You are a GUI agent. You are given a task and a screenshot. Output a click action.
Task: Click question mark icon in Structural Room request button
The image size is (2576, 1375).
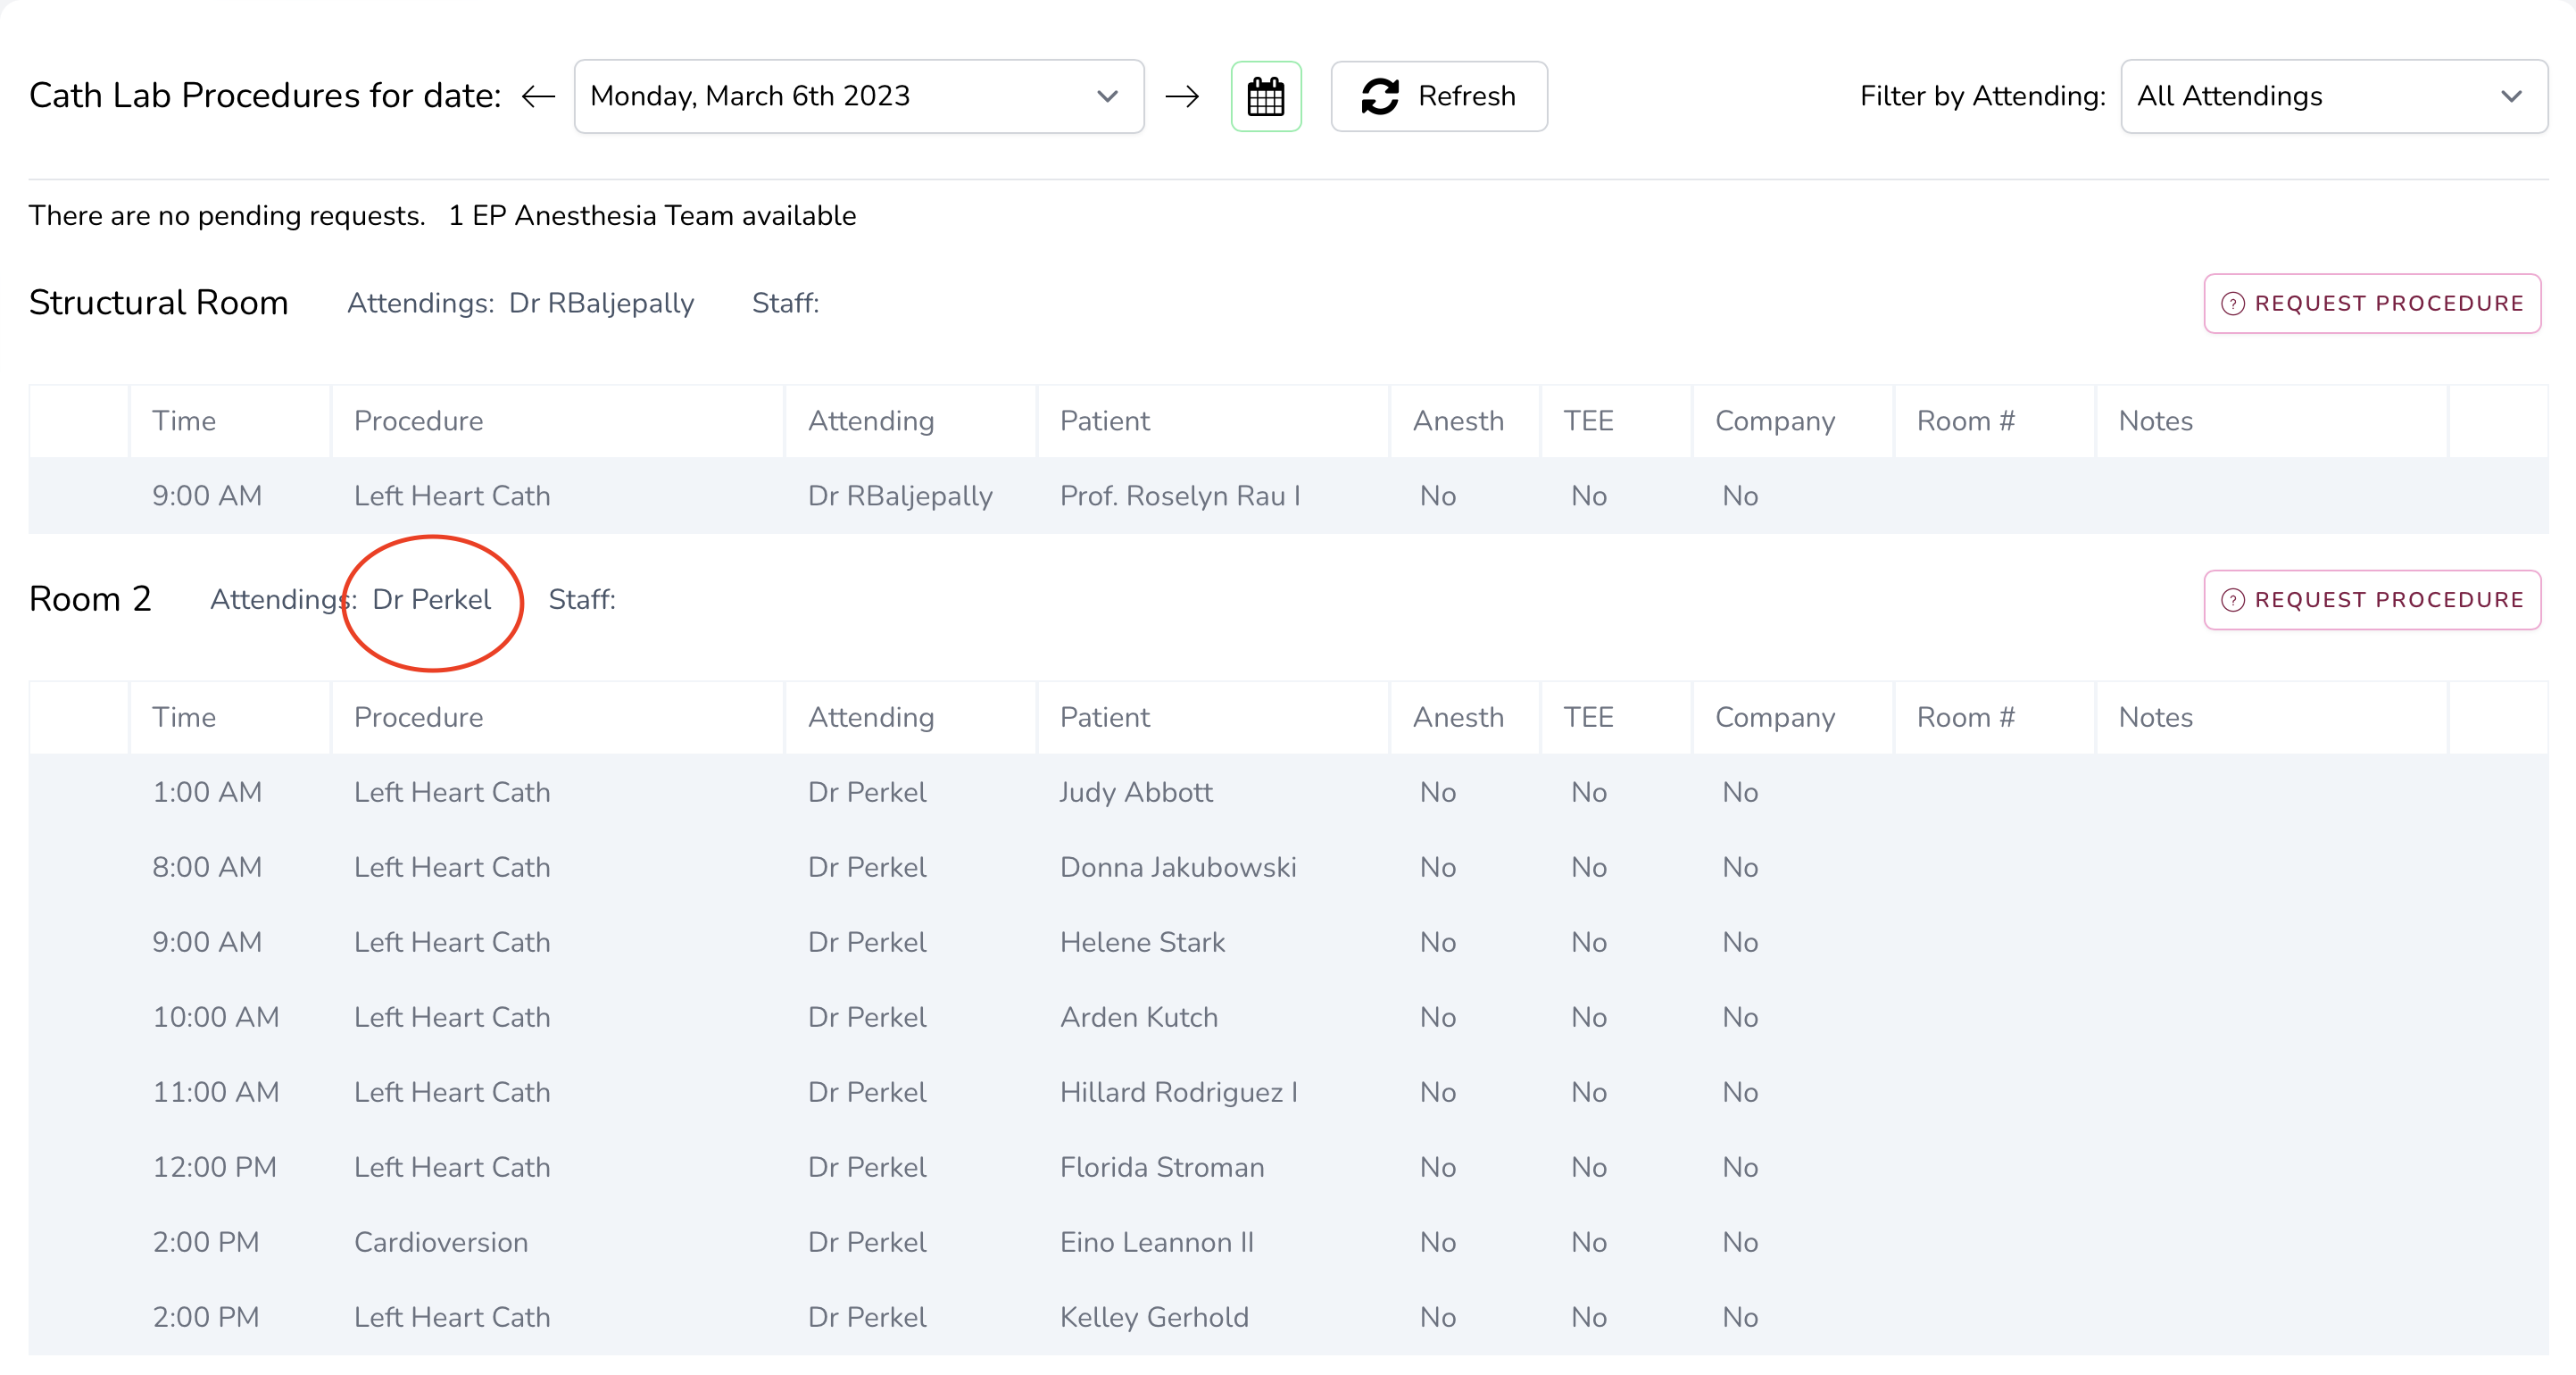pyautogui.click(x=2232, y=304)
